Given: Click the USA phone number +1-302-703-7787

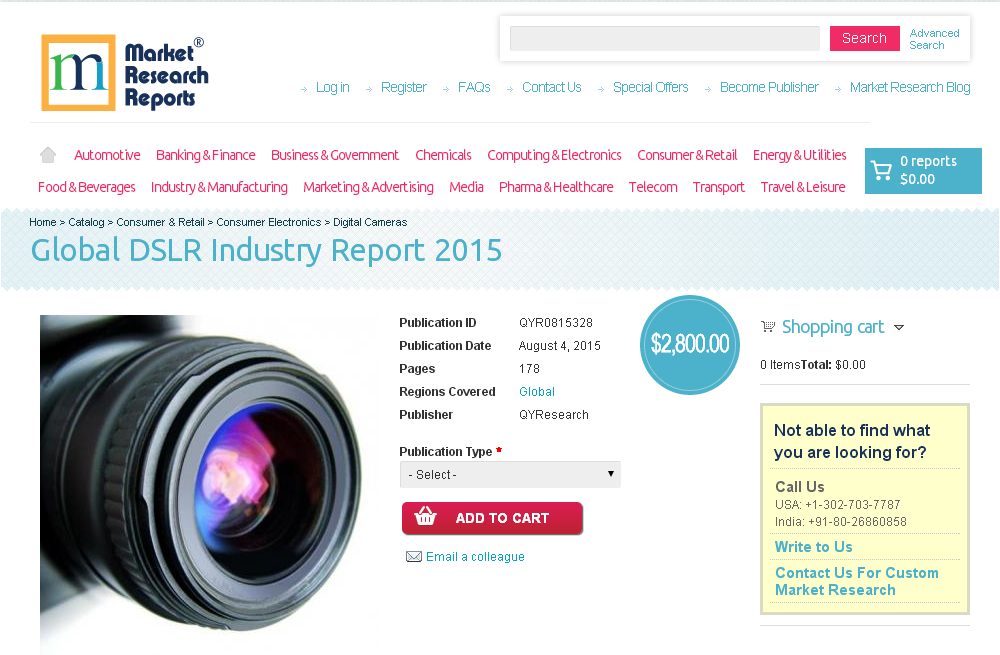Looking at the screenshot, I should coord(853,504).
